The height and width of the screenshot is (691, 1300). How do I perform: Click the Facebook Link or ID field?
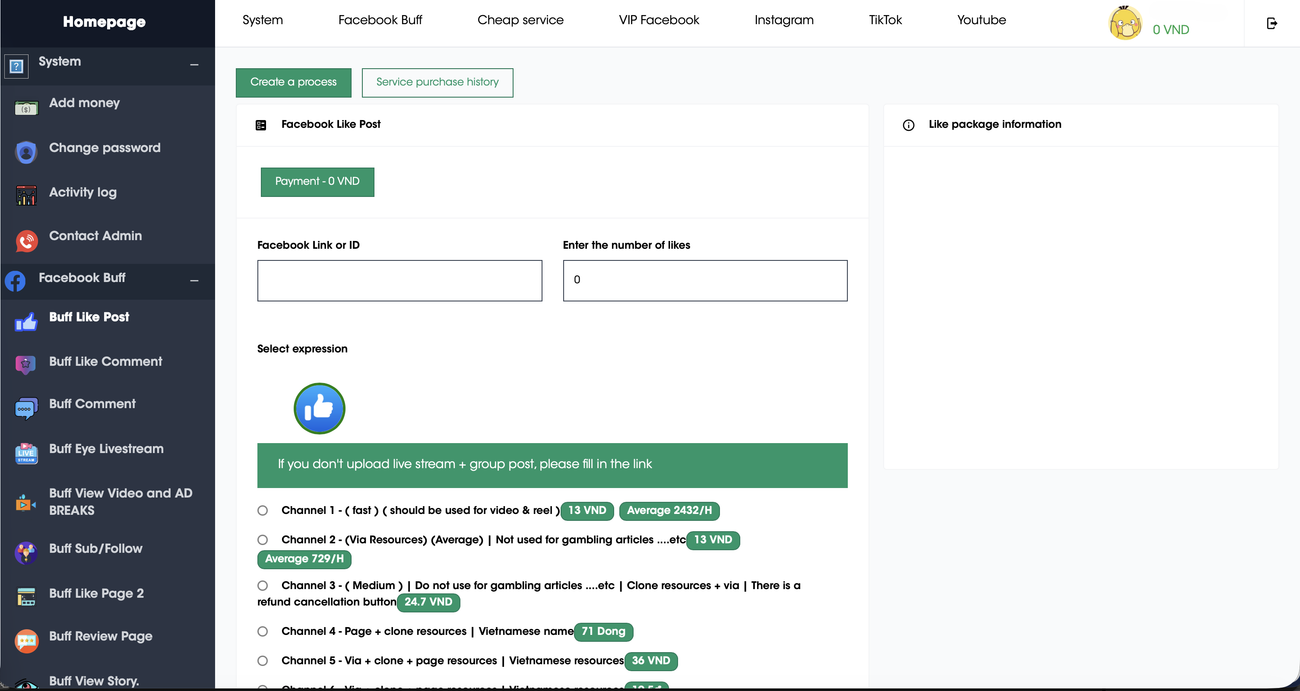pos(400,280)
